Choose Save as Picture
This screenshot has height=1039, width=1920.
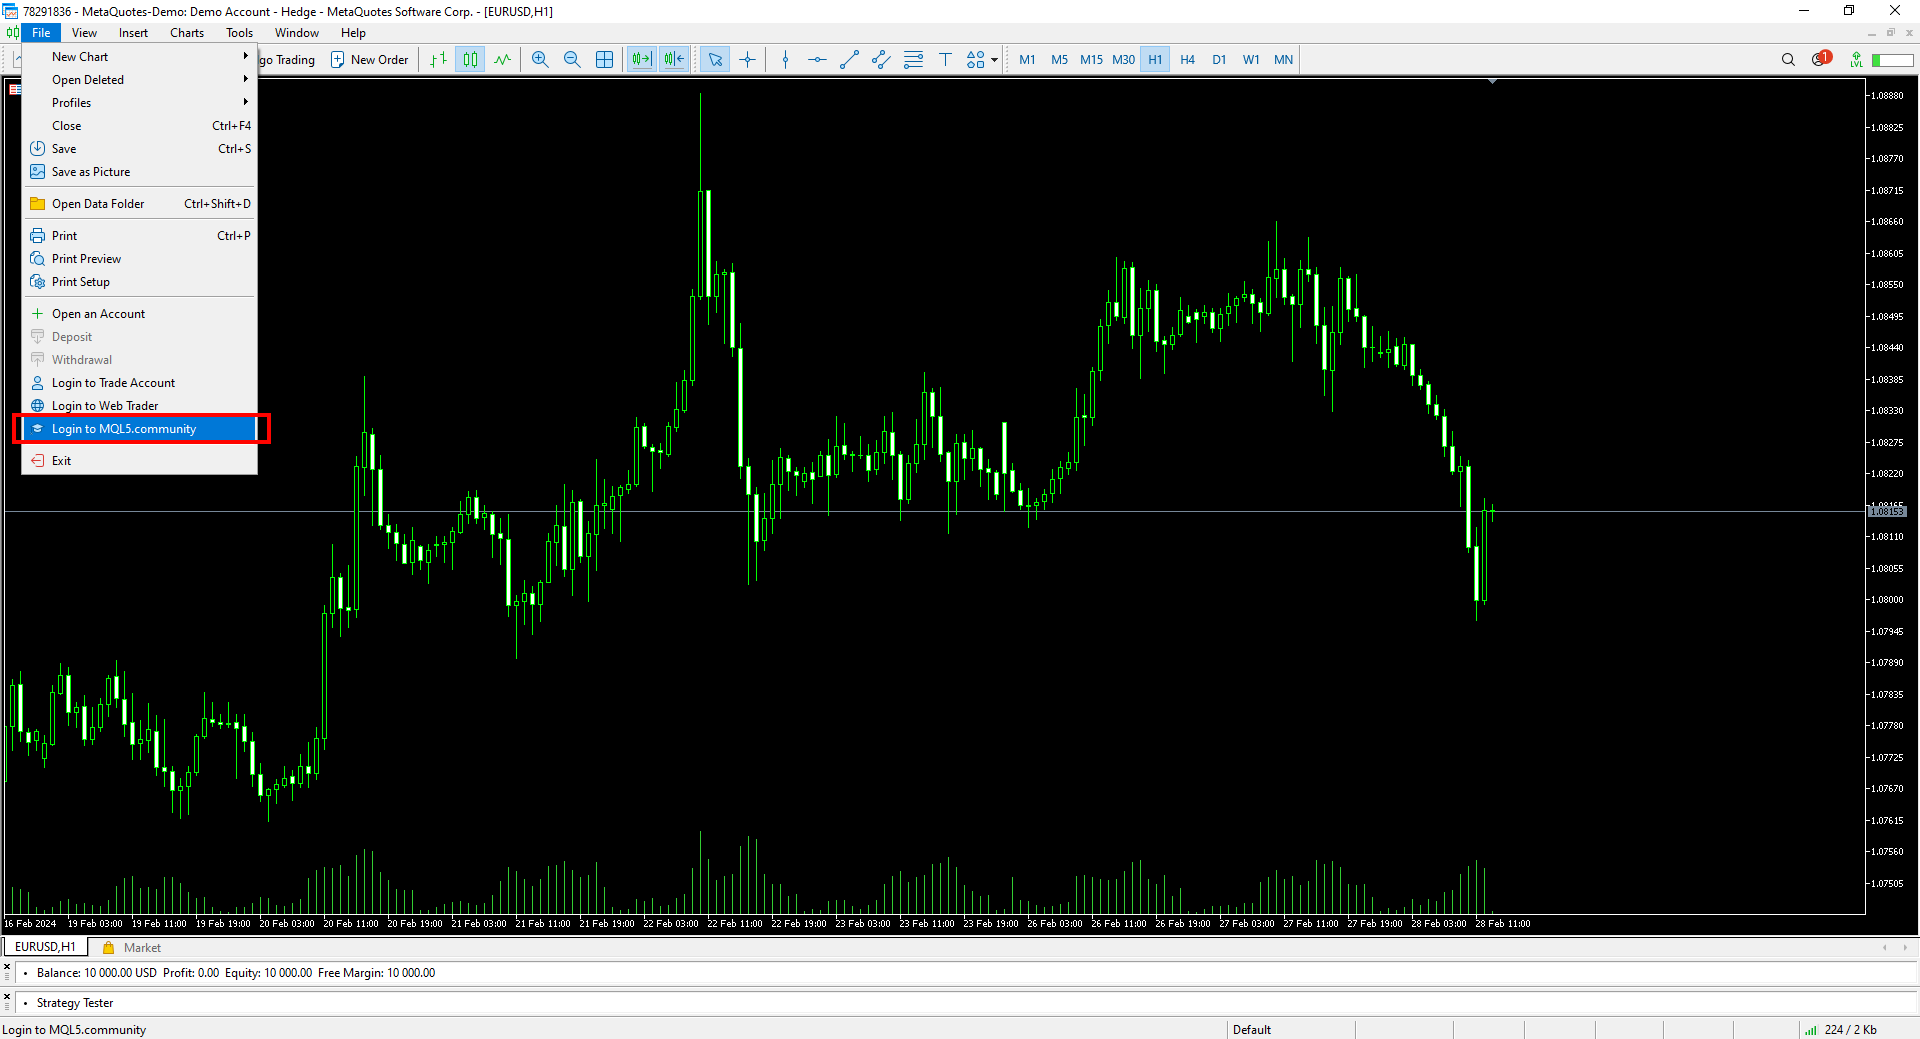pyautogui.click(x=140, y=172)
